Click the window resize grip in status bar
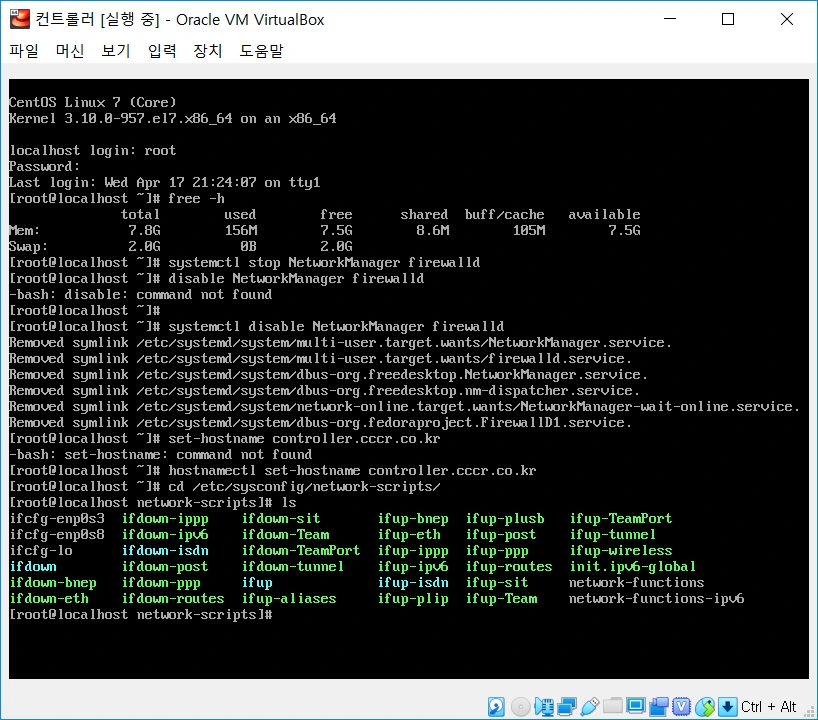 coord(810,712)
